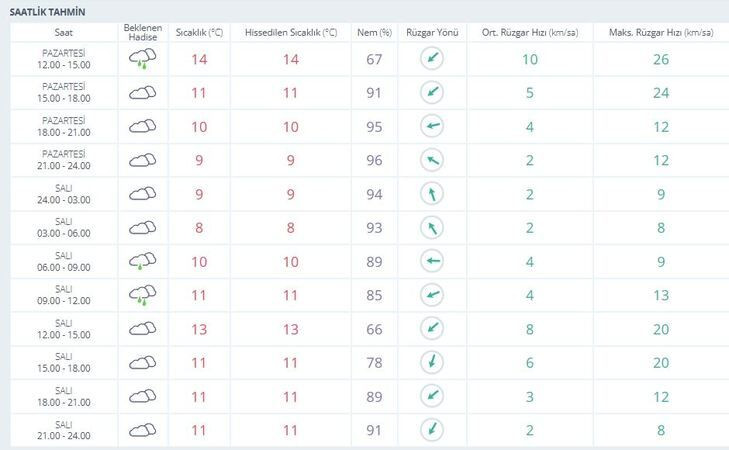729x450 pixels.
Task: Select wind direction icon for Salı 15.00-18.00
Action: click(x=432, y=362)
